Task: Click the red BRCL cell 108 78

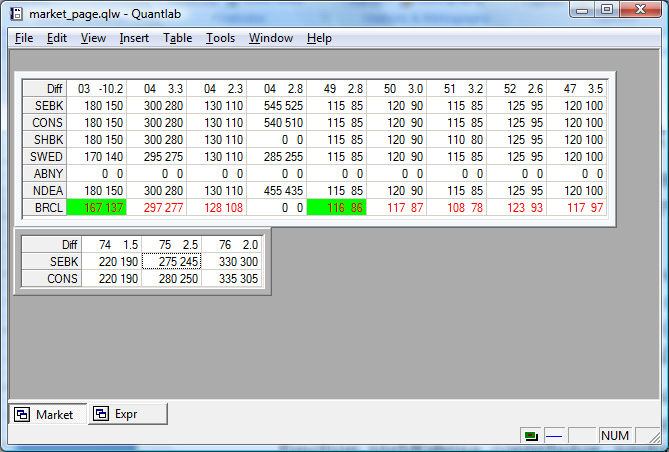Action: point(457,207)
